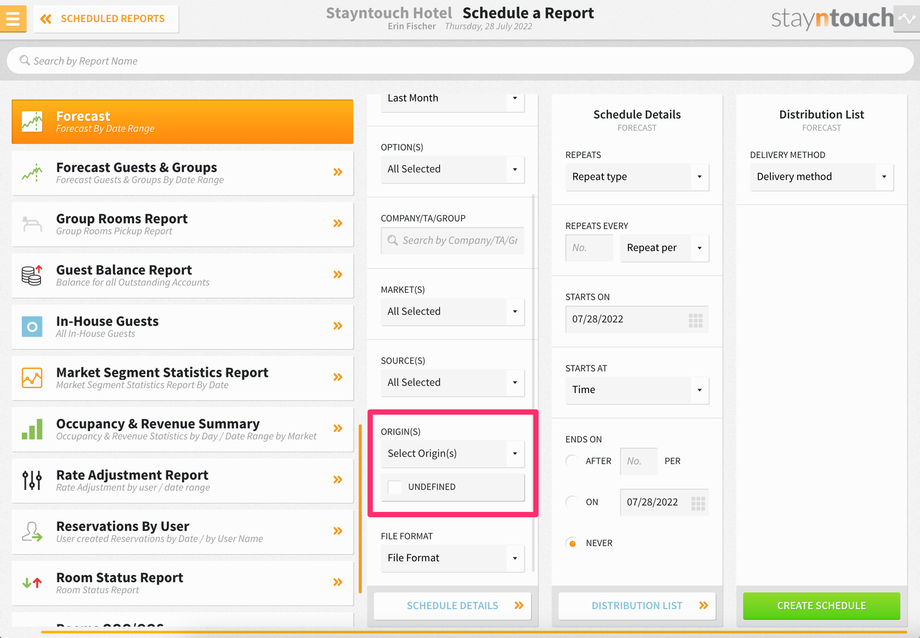The width and height of the screenshot is (920, 638).
Task: Open Forecast Guests & Groups via its chevron
Action: point(338,172)
